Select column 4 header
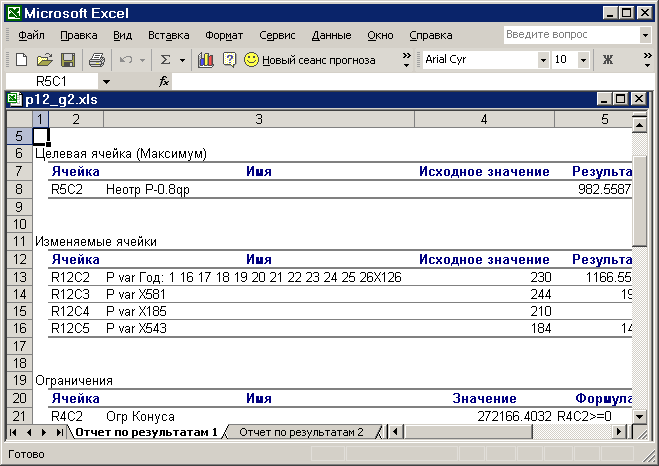Screen dimensions: 659x466 click(484, 119)
